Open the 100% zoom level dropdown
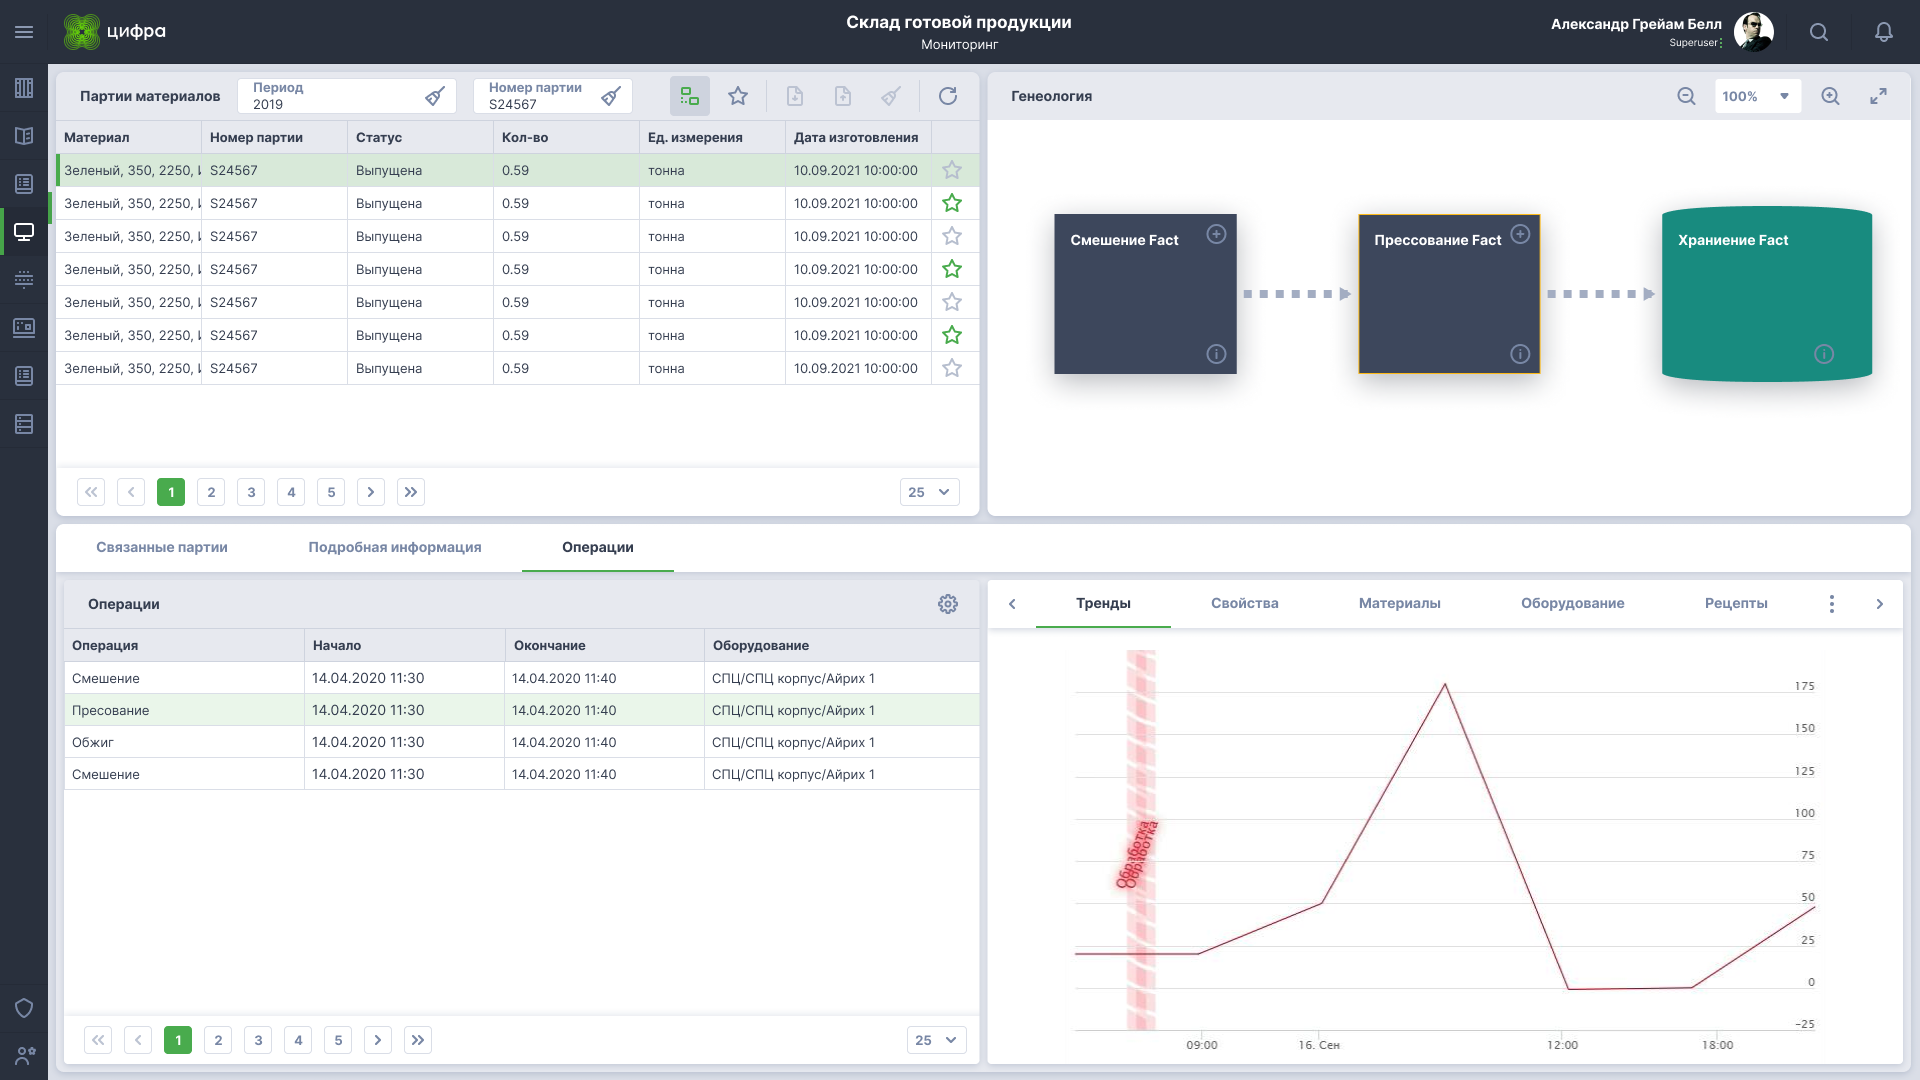 click(x=1758, y=96)
